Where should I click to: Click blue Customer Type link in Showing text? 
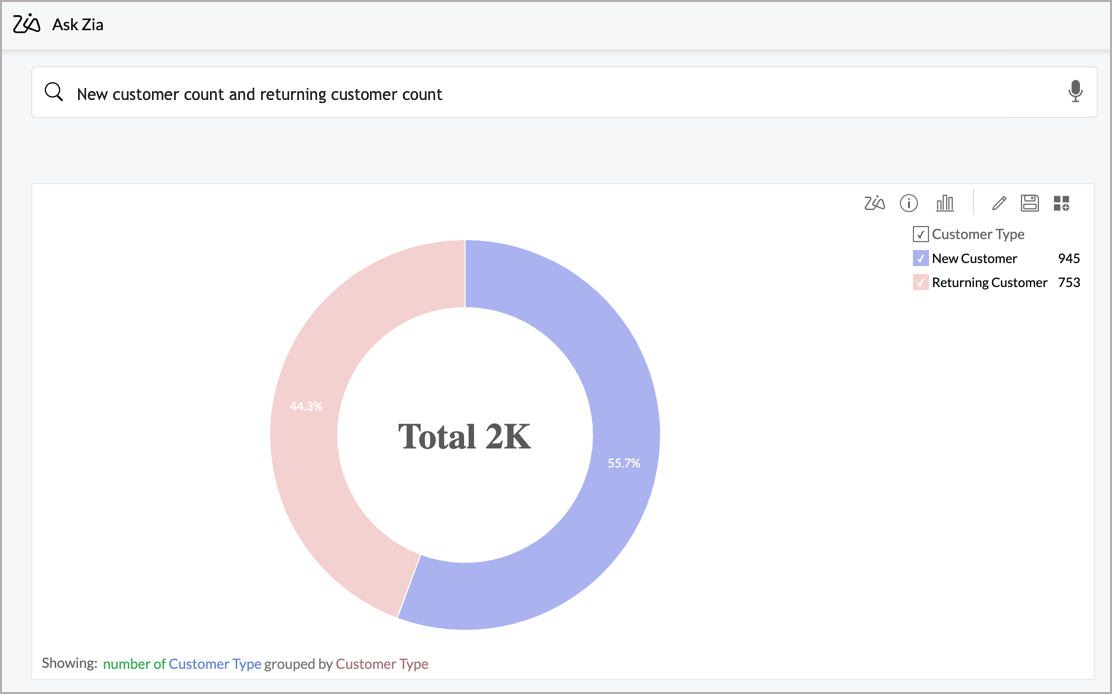point(215,663)
